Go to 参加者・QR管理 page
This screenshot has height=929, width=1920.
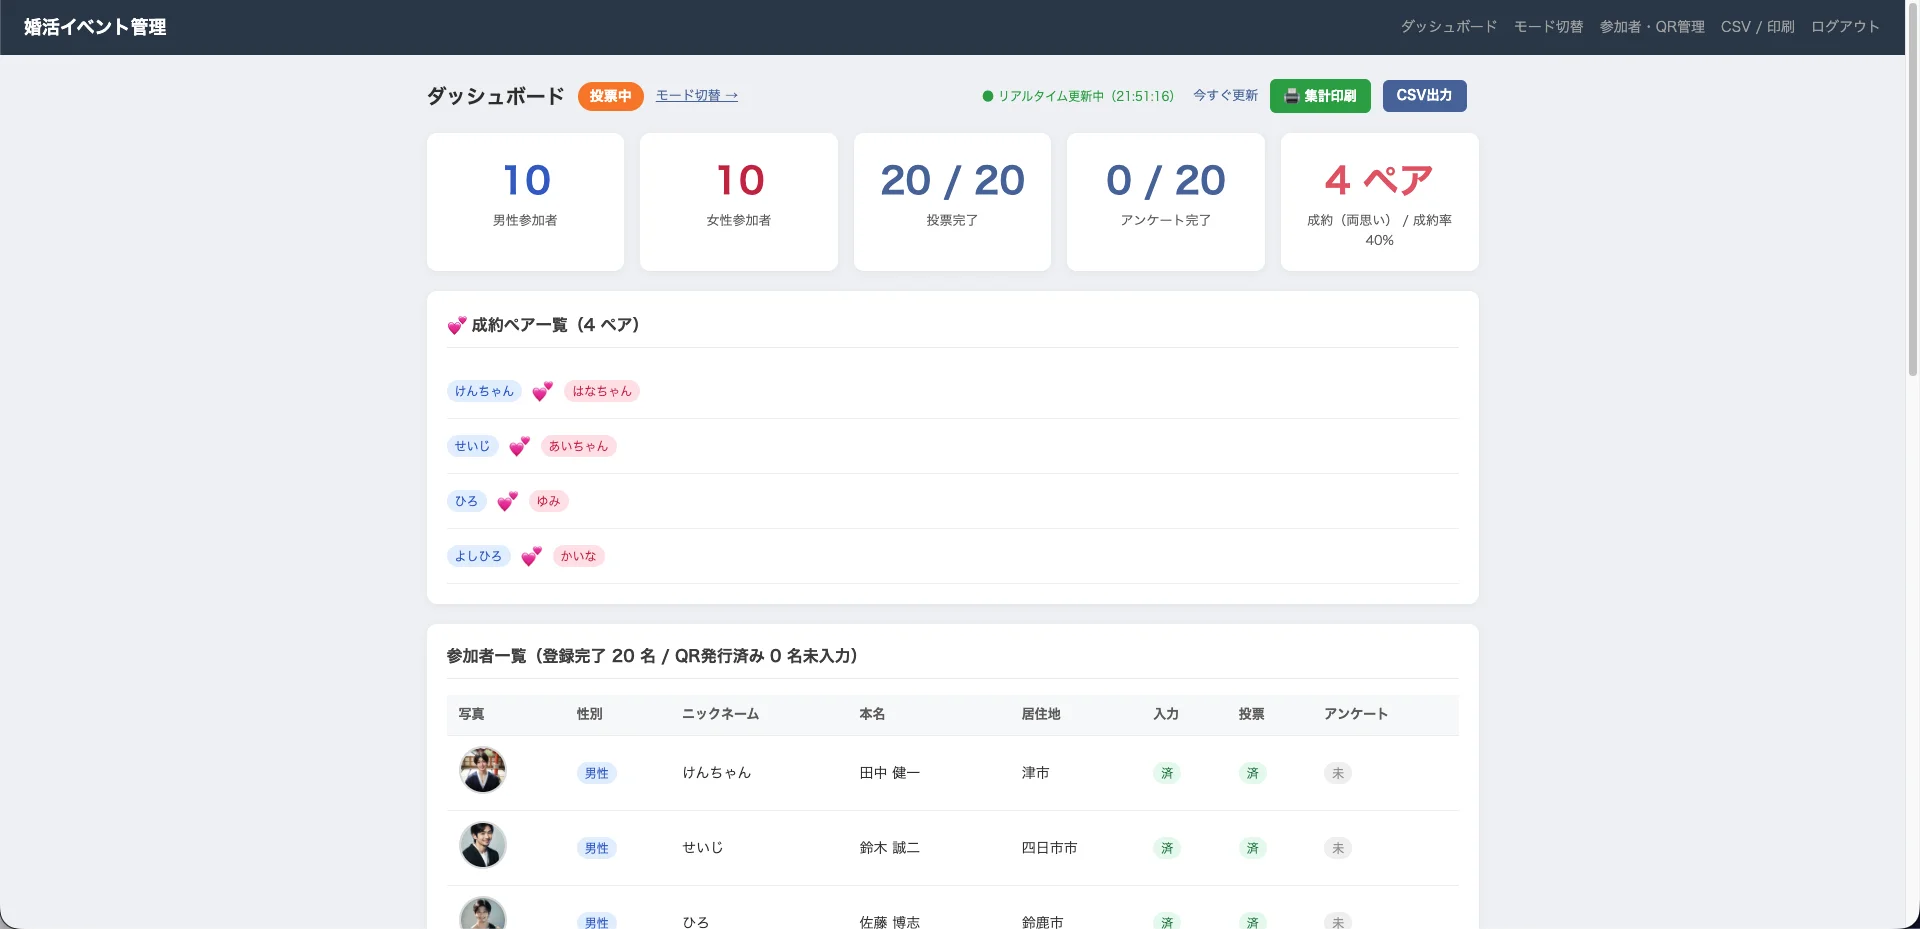[x=1652, y=27]
